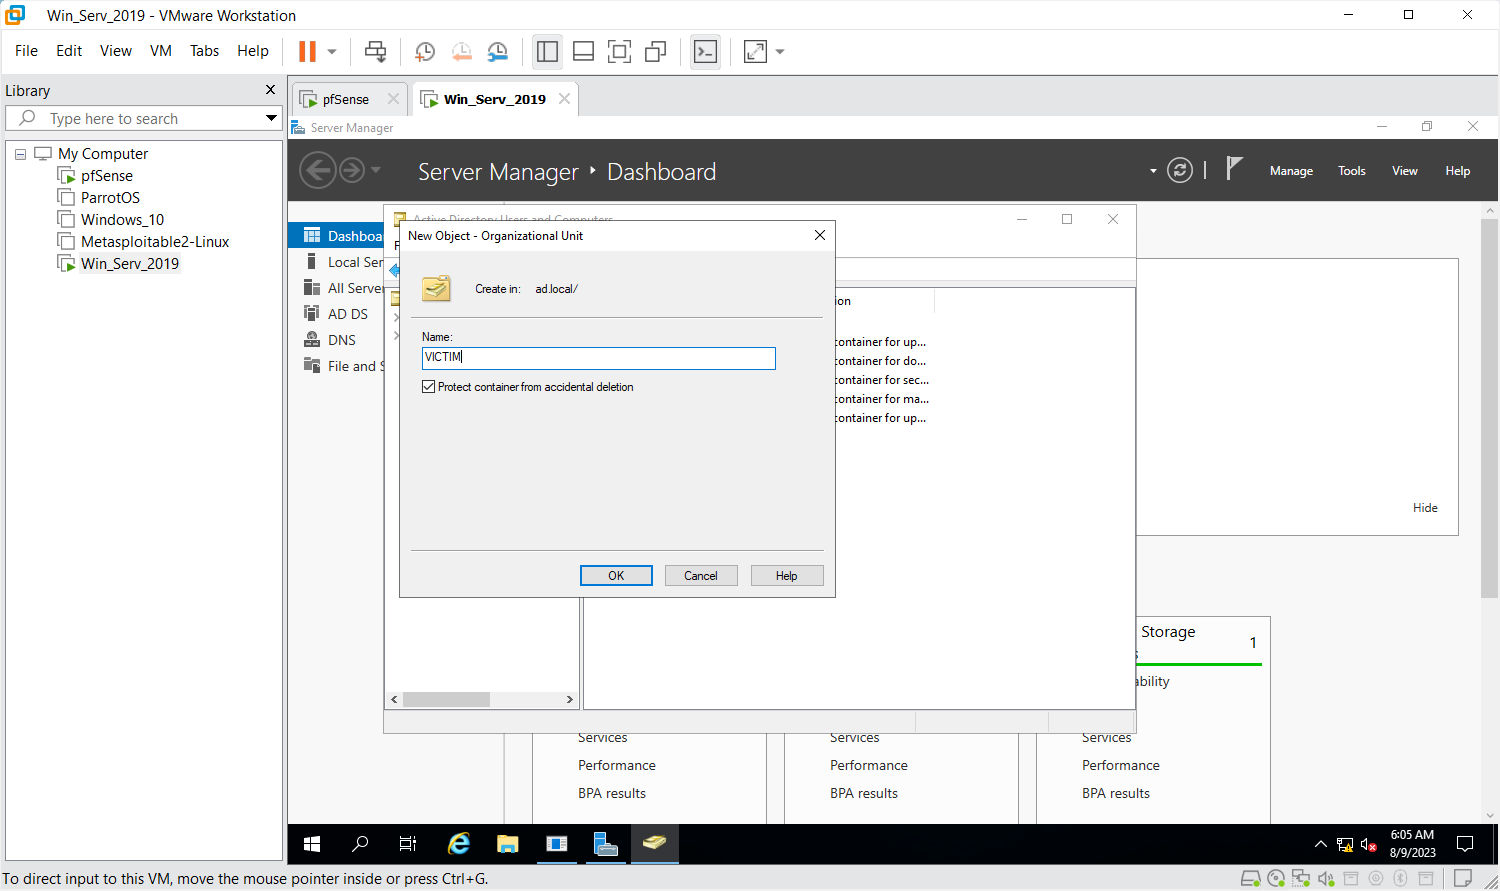This screenshot has height=891, width=1500.
Task: Click the Send Ctrl+Alt+Del toolbar icon
Action: (x=375, y=52)
